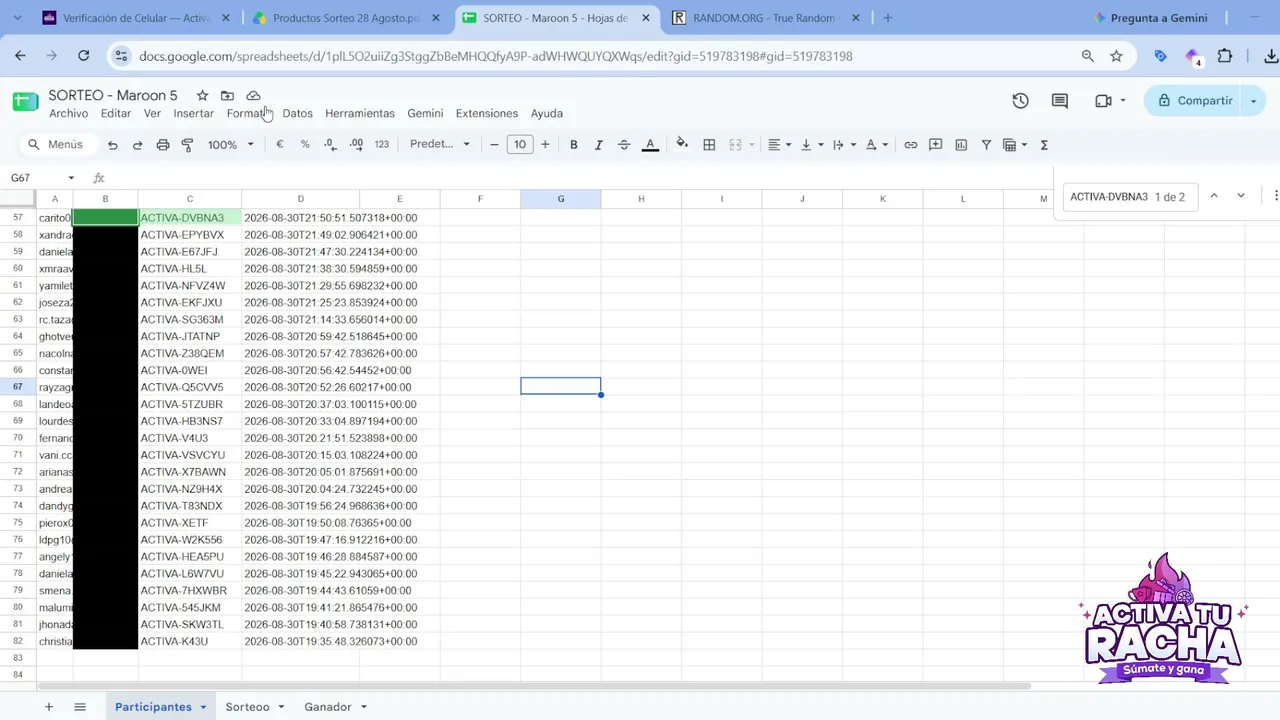Open the Editar menu
Screen dimensions: 1280x720
coord(116,114)
